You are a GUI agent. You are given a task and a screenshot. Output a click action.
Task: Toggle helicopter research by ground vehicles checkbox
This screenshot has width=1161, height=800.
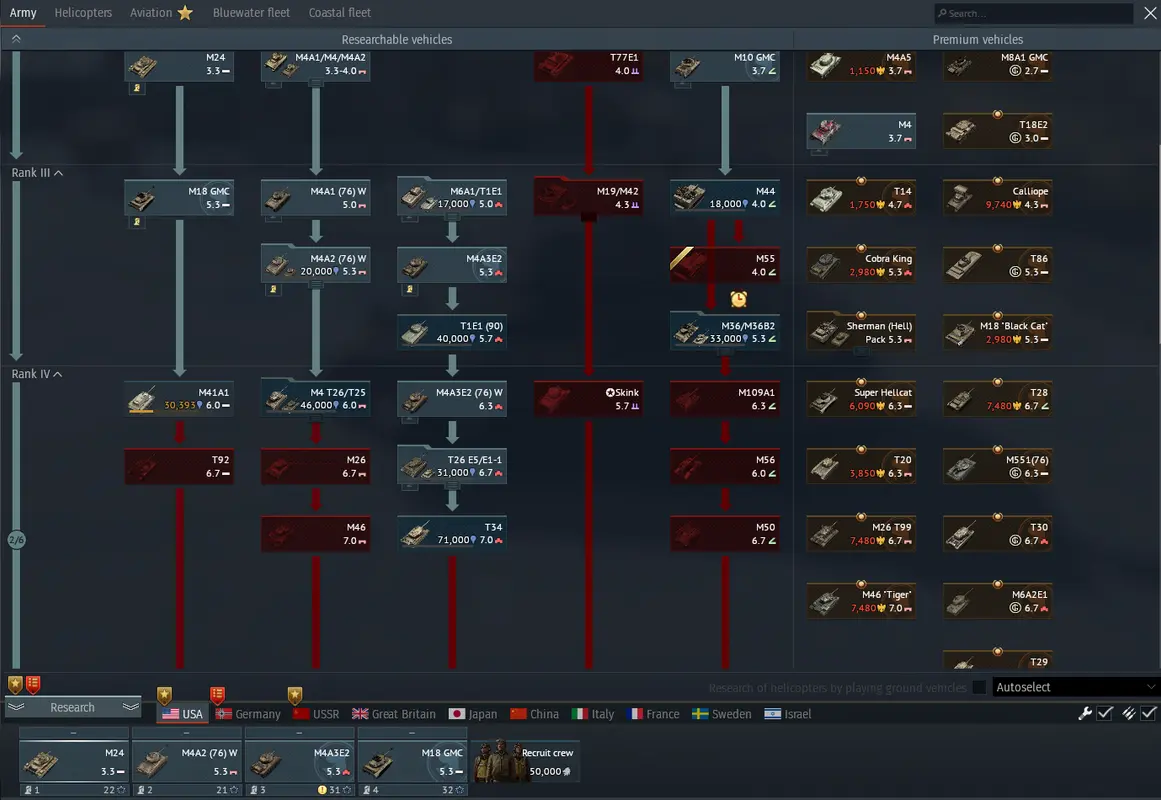(979, 687)
